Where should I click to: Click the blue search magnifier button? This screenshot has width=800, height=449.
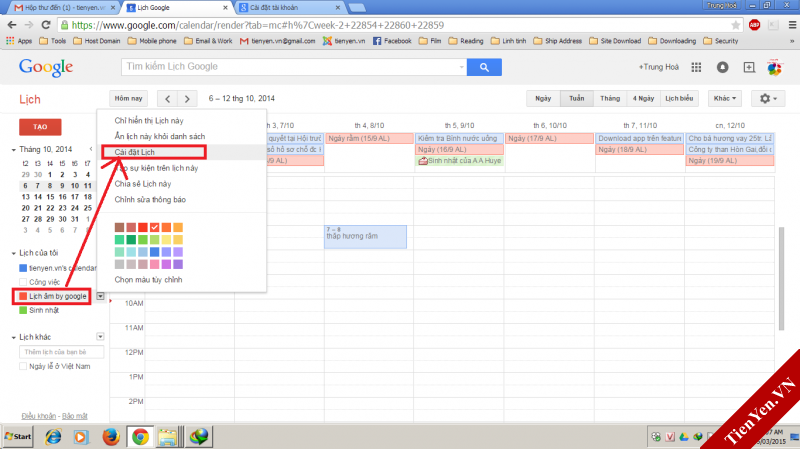tap(484, 67)
